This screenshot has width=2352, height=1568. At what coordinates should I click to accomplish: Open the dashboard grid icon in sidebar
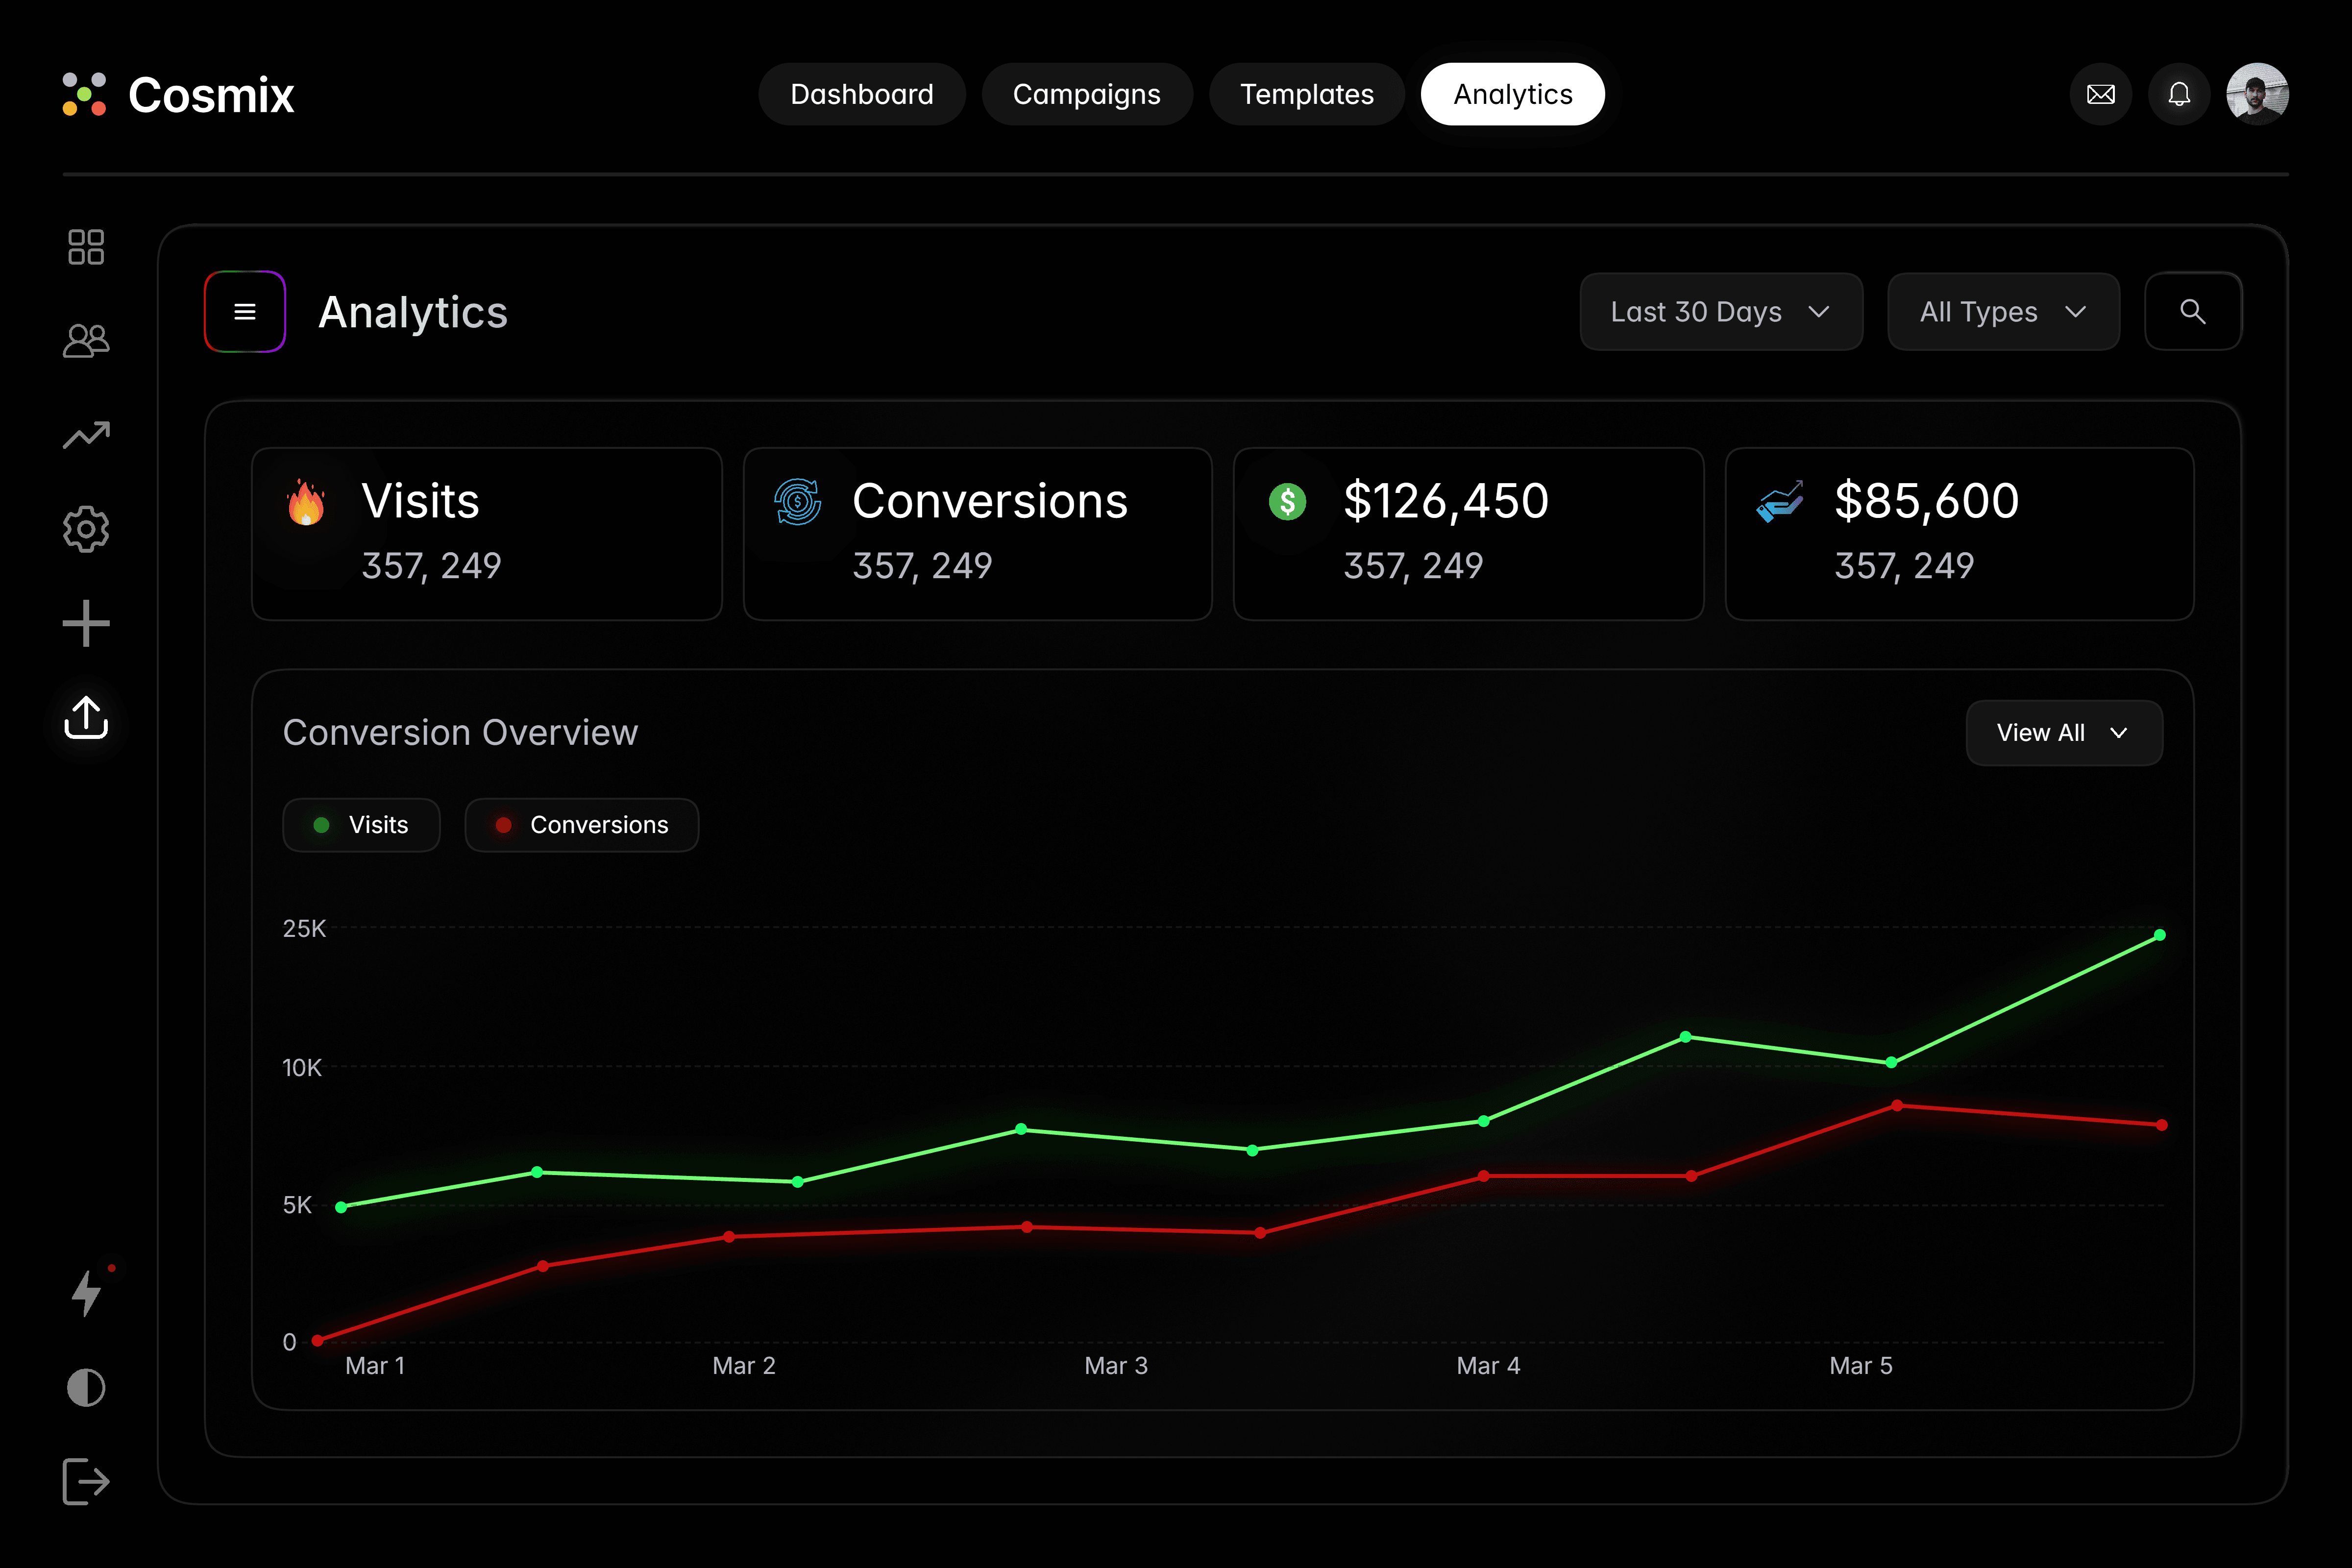click(86, 247)
